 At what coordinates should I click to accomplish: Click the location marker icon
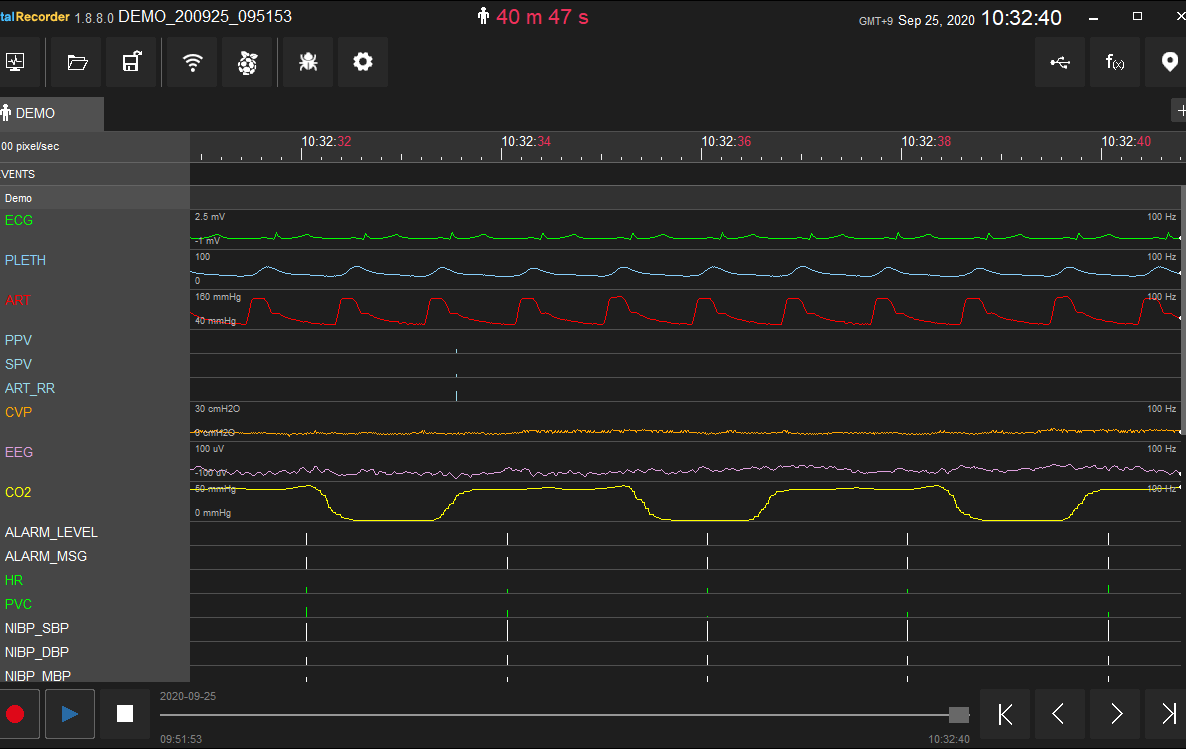[1169, 62]
